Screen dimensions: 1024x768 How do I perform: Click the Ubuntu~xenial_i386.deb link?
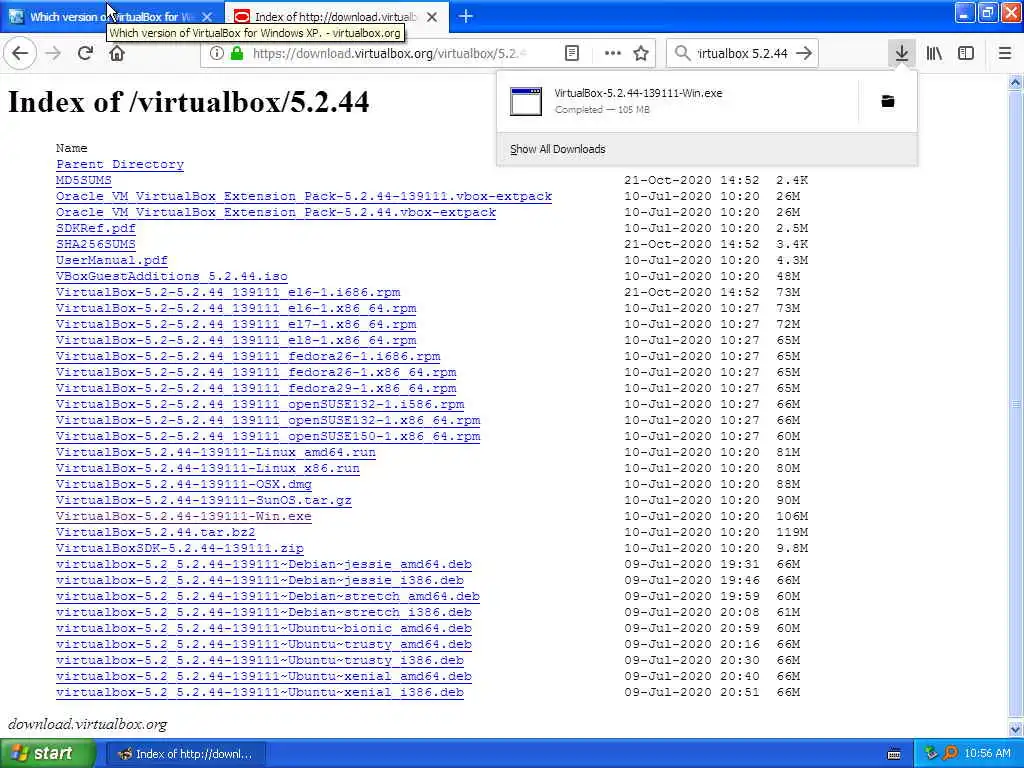[x=260, y=692]
